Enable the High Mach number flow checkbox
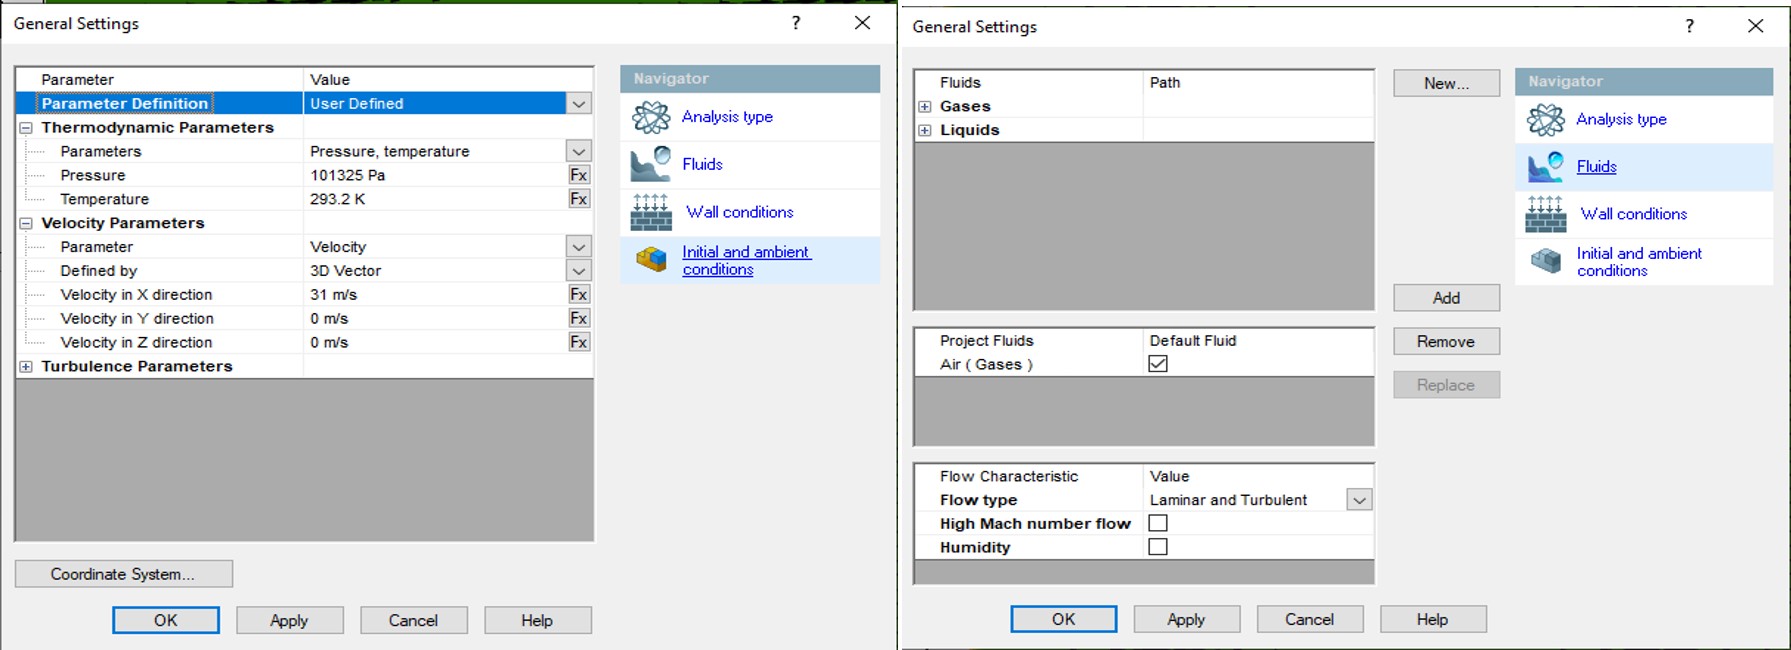Viewport: 1791px width, 650px height. (x=1158, y=523)
